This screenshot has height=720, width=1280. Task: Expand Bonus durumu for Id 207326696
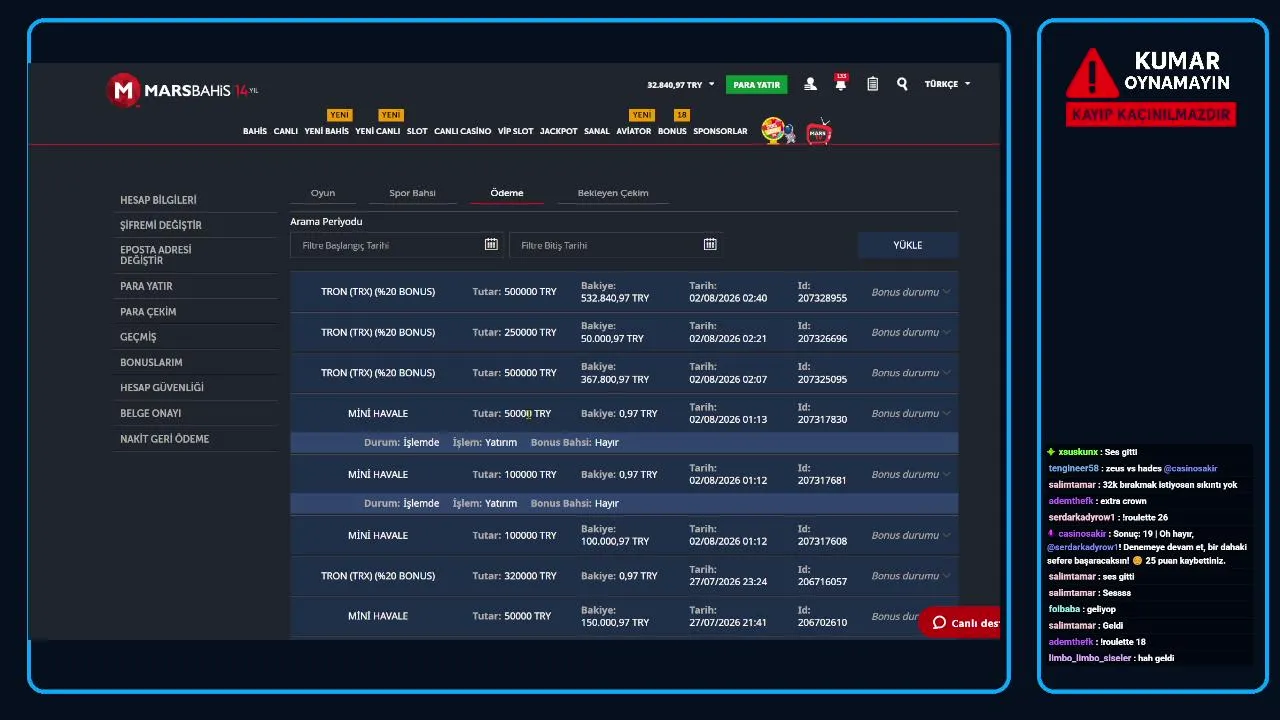pos(910,332)
